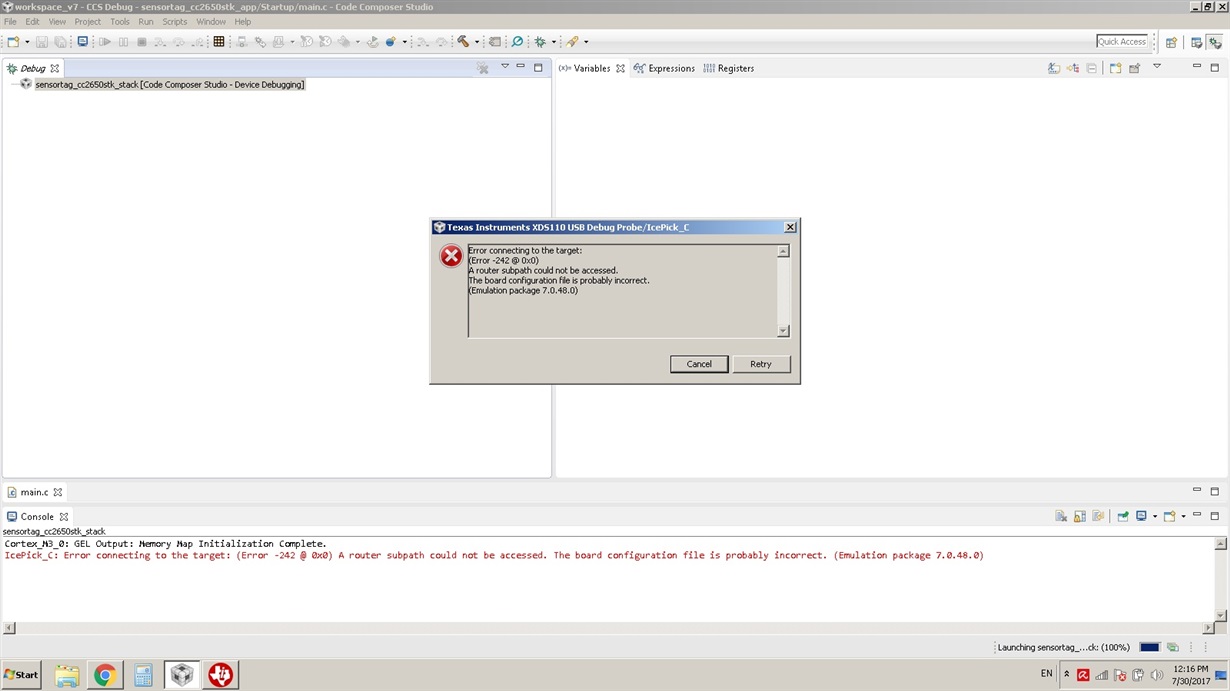This screenshot has width=1230, height=691.
Task: Toggle the Pin Console icon
Action: click(1123, 516)
